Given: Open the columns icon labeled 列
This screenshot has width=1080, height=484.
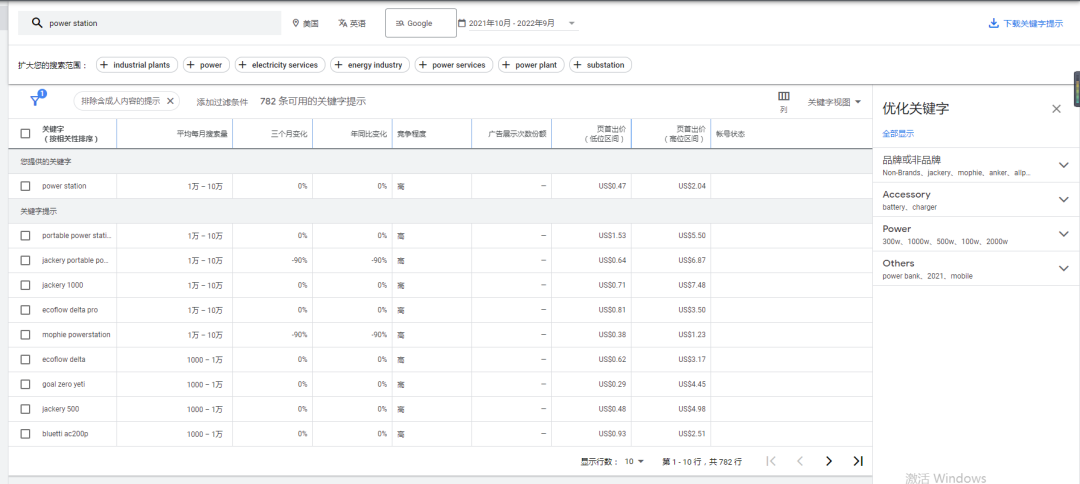Looking at the screenshot, I should point(784,96).
